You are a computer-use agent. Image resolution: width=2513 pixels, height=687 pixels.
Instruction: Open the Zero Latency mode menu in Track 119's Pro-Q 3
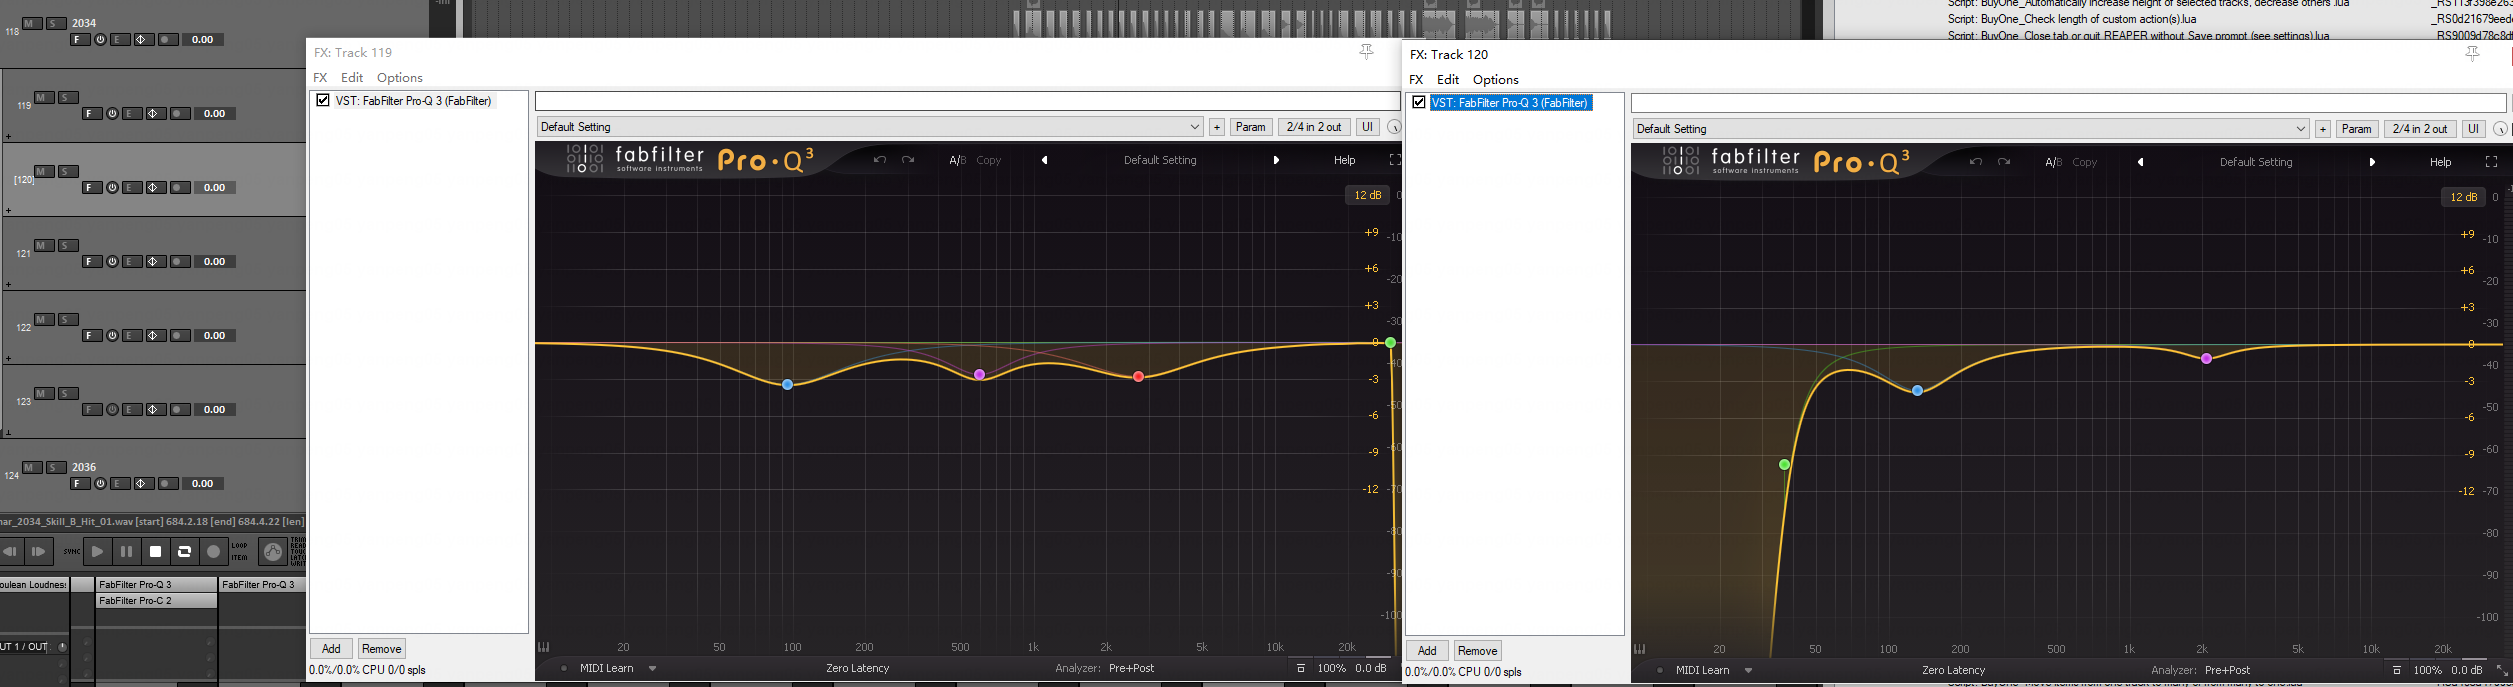coord(857,668)
